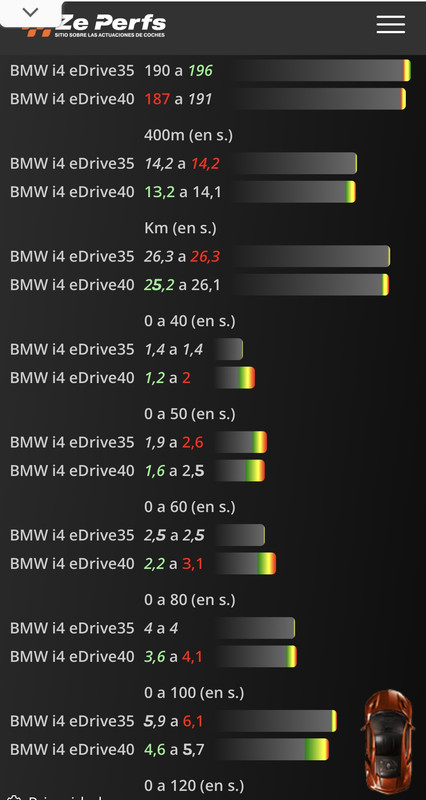Click the Ze Perfs logo

94,25
